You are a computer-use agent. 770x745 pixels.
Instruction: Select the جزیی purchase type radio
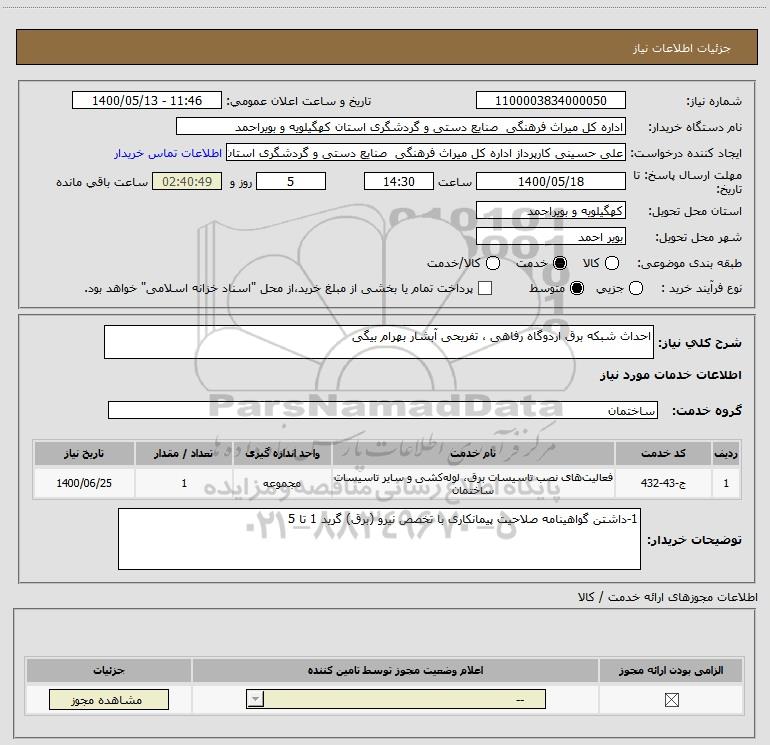coord(636,288)
